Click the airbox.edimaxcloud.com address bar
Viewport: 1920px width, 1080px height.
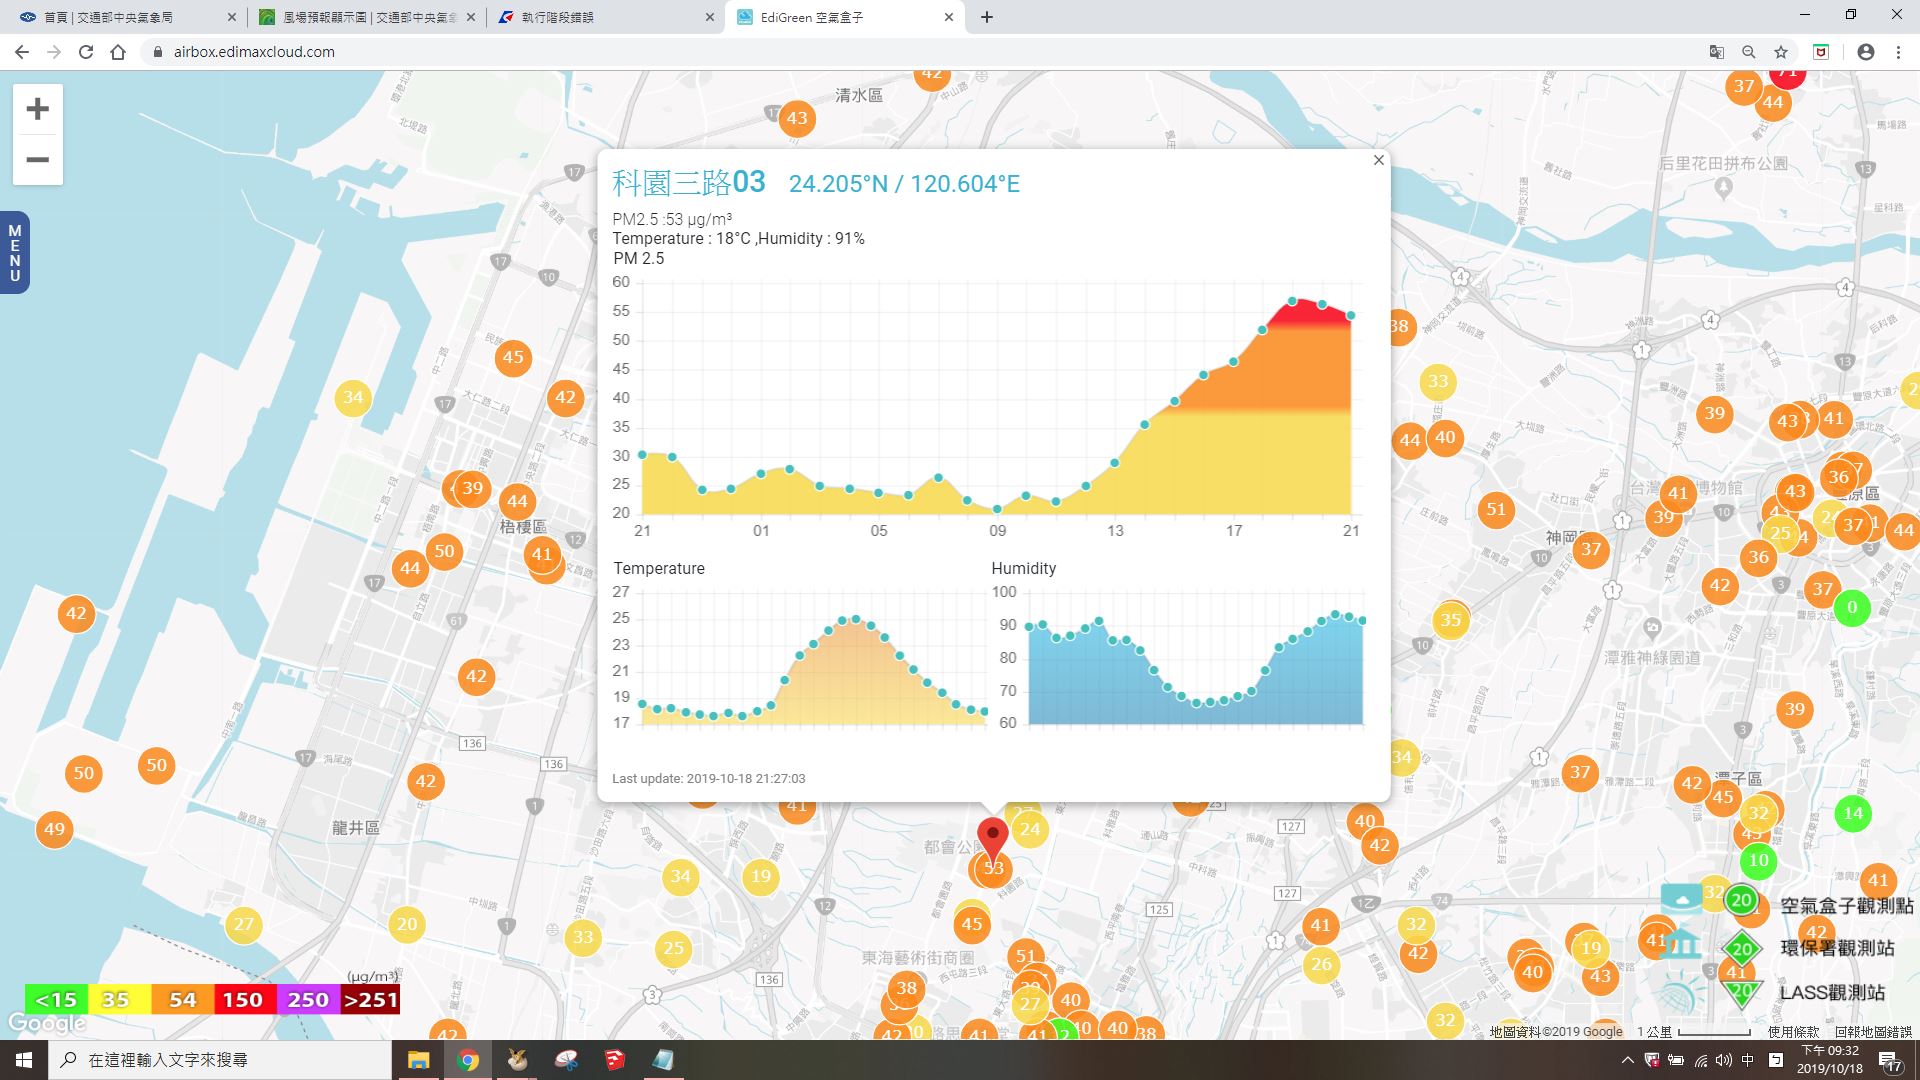[920, 52]
